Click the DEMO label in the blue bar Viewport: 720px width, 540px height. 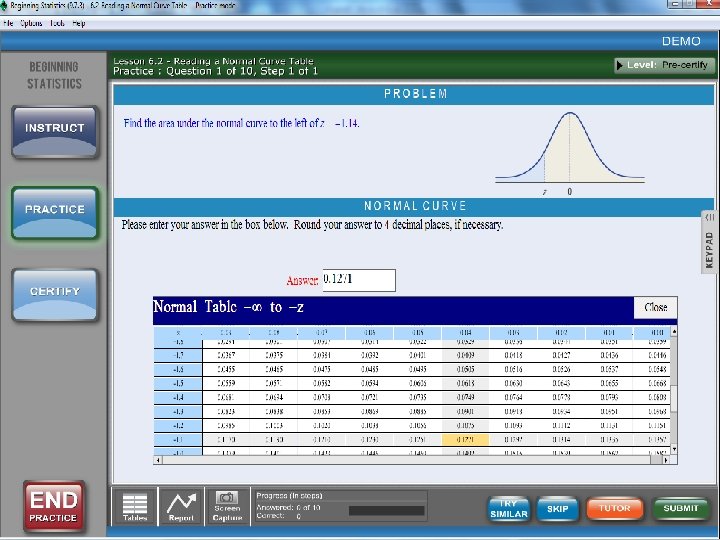coord(681,41)
